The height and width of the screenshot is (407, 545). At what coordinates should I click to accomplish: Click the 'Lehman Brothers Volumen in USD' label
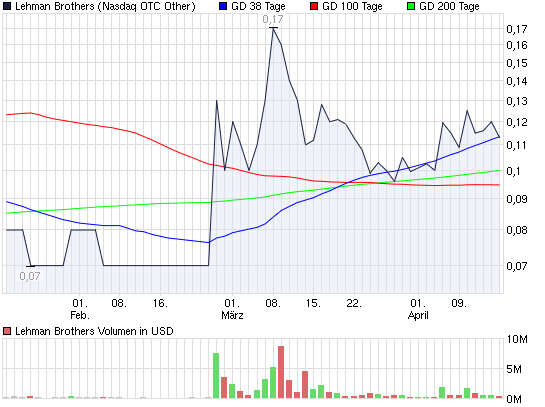tap(94, 331)
